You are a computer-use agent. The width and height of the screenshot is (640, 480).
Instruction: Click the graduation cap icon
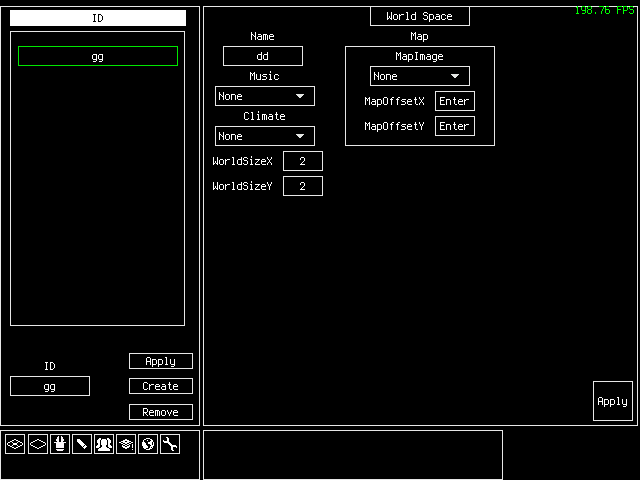point(126,445)
